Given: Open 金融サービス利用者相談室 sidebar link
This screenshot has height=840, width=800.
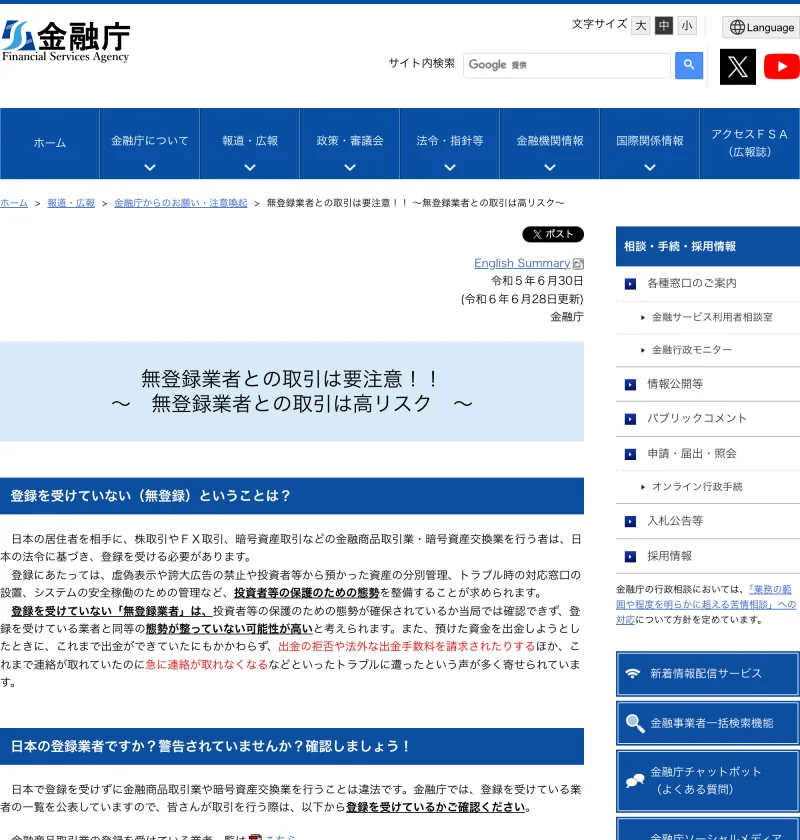Looking at the screenshot, I should pos(712,317).
